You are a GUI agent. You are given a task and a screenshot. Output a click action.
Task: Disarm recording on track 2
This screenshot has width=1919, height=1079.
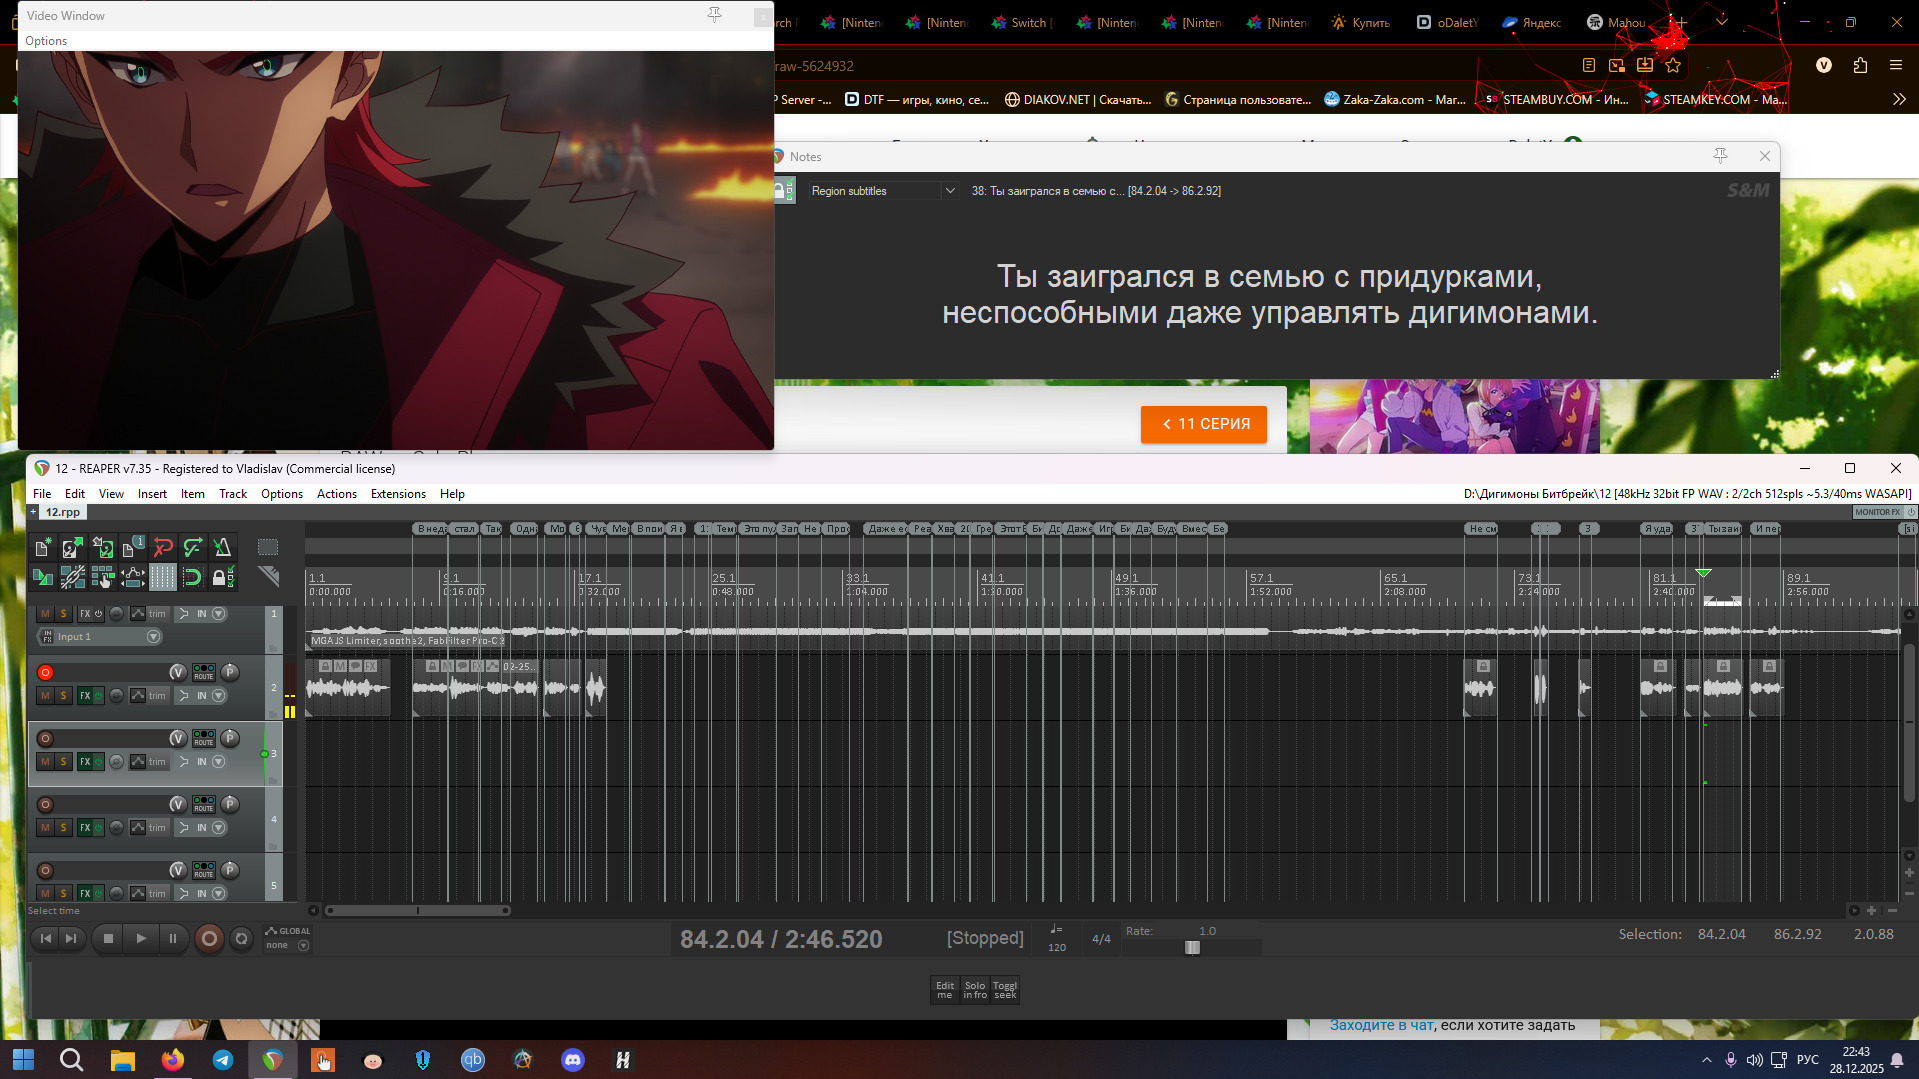pyautogui.click(x=45, y=673)
